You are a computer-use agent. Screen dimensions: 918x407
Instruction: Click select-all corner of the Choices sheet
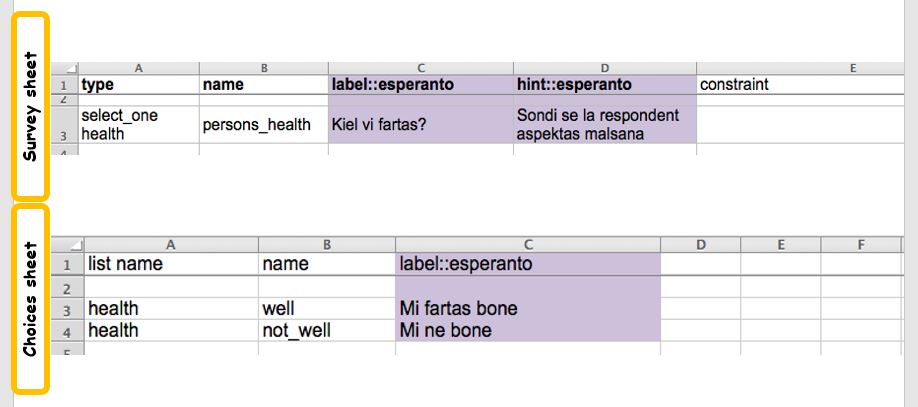tap(65, 244)
